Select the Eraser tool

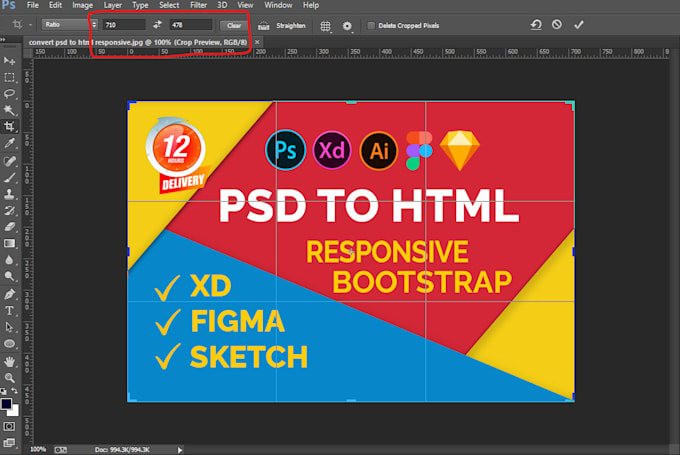pos(9,227)
